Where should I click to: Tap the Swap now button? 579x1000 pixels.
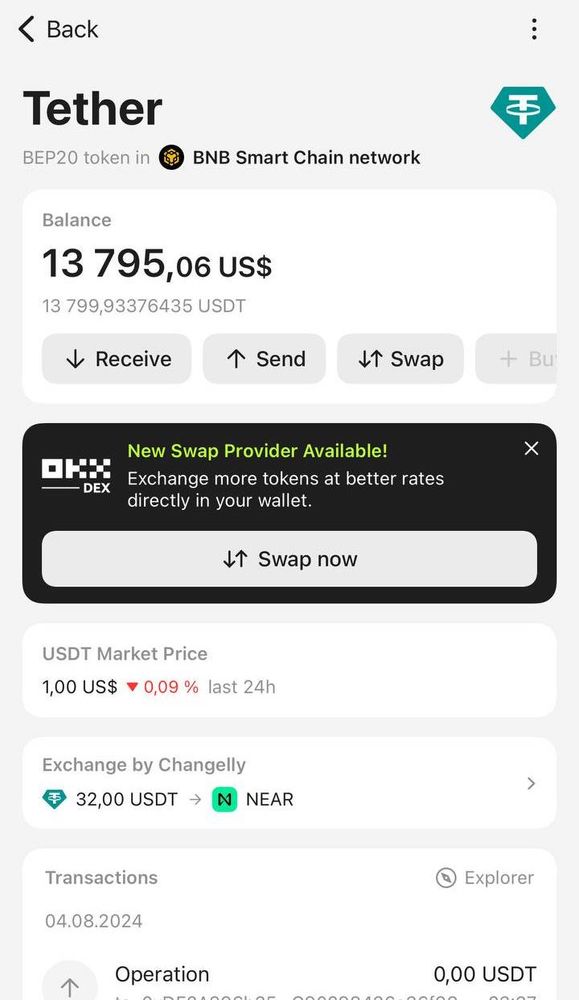pos(290,559)
